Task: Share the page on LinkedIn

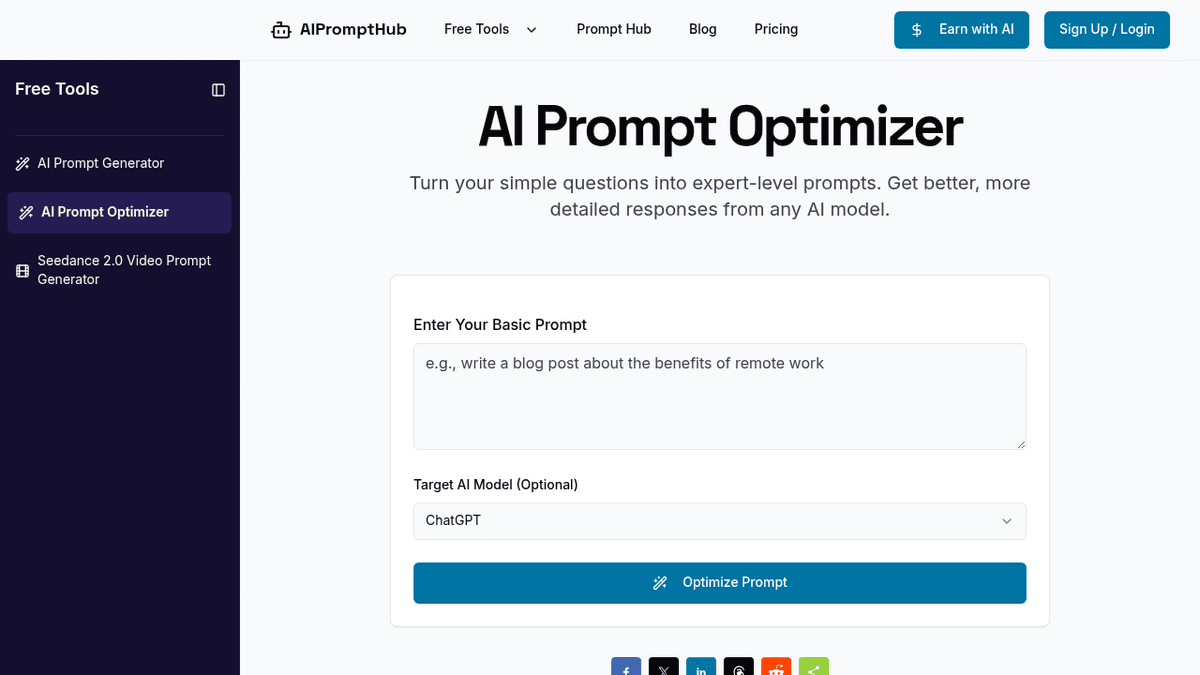Action: pyautogui.click(x=701, y=668)
